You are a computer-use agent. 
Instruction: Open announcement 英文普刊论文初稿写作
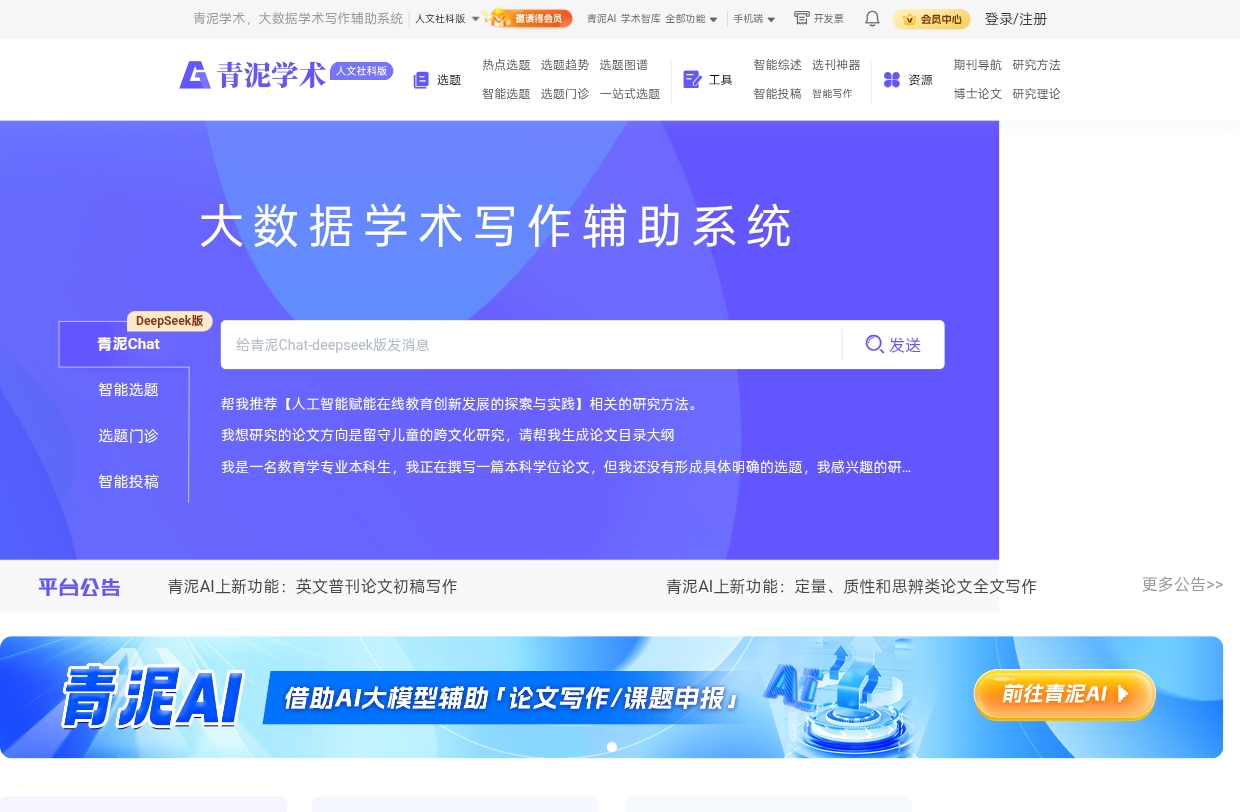pyautogui.click(x=312, y=586)
